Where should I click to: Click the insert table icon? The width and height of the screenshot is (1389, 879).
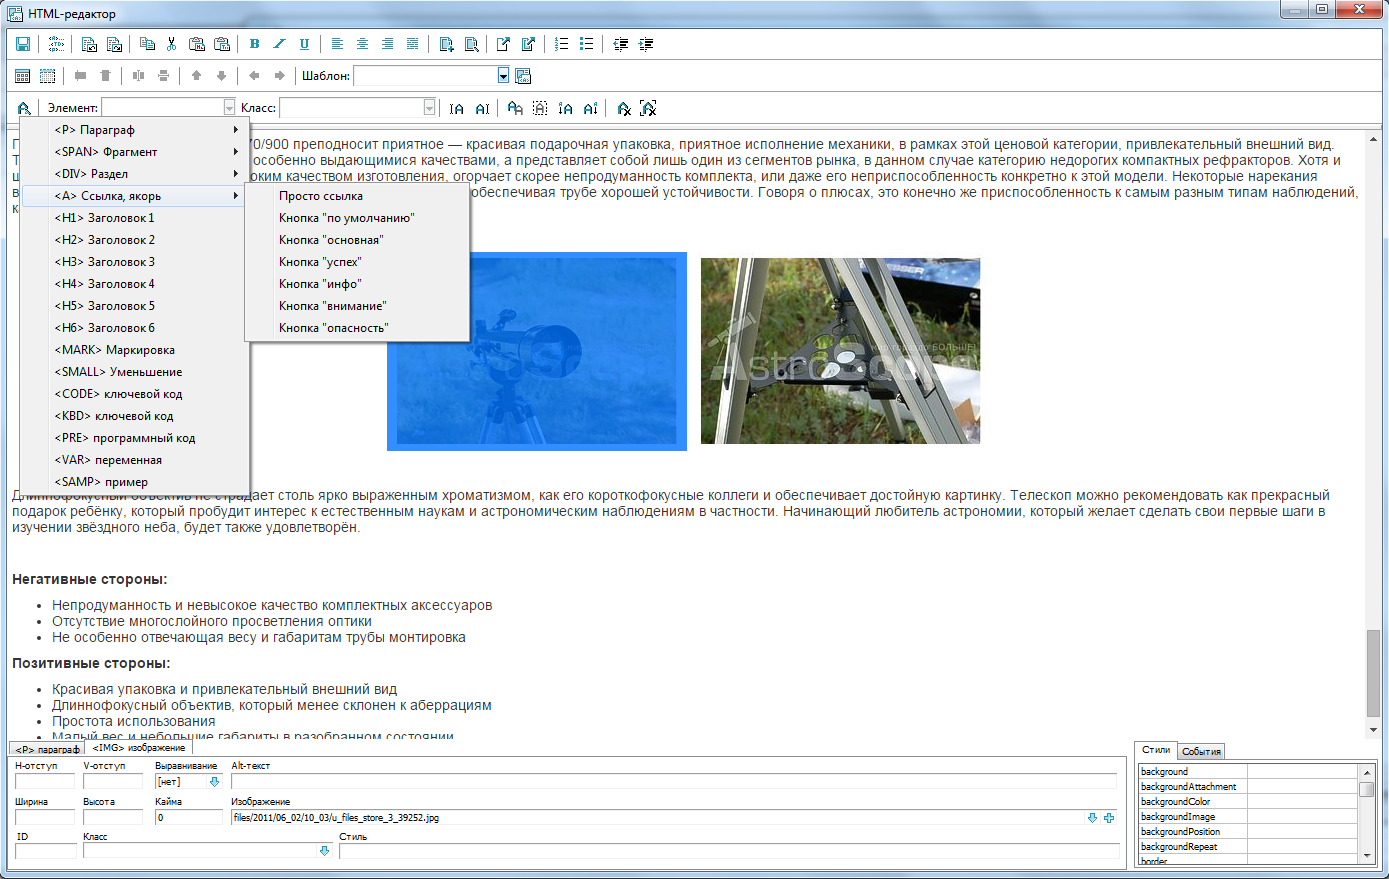pyautogui.click(x=22, y=76)
